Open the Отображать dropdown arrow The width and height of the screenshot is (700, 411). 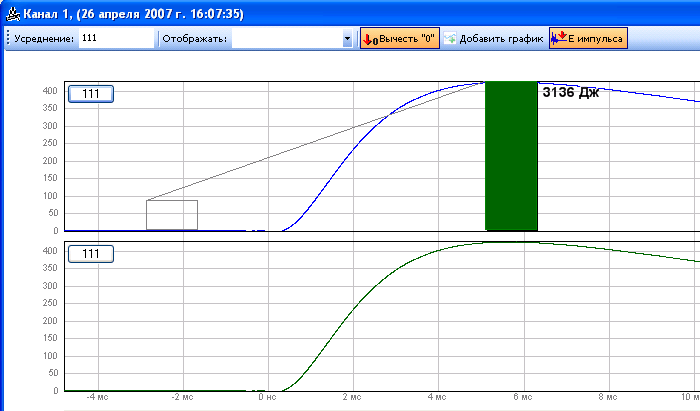click(347, 39)
